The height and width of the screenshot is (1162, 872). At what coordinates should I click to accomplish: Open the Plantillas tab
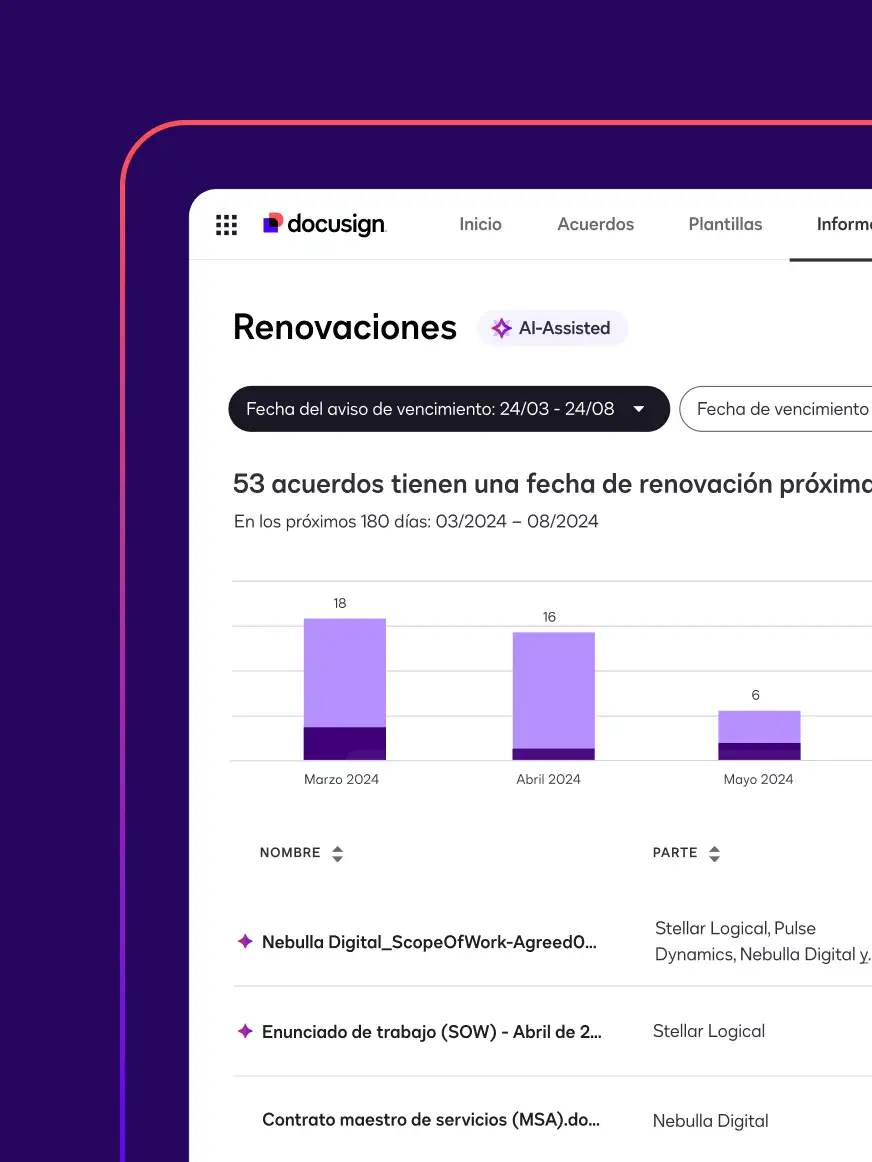pos(725,224)
